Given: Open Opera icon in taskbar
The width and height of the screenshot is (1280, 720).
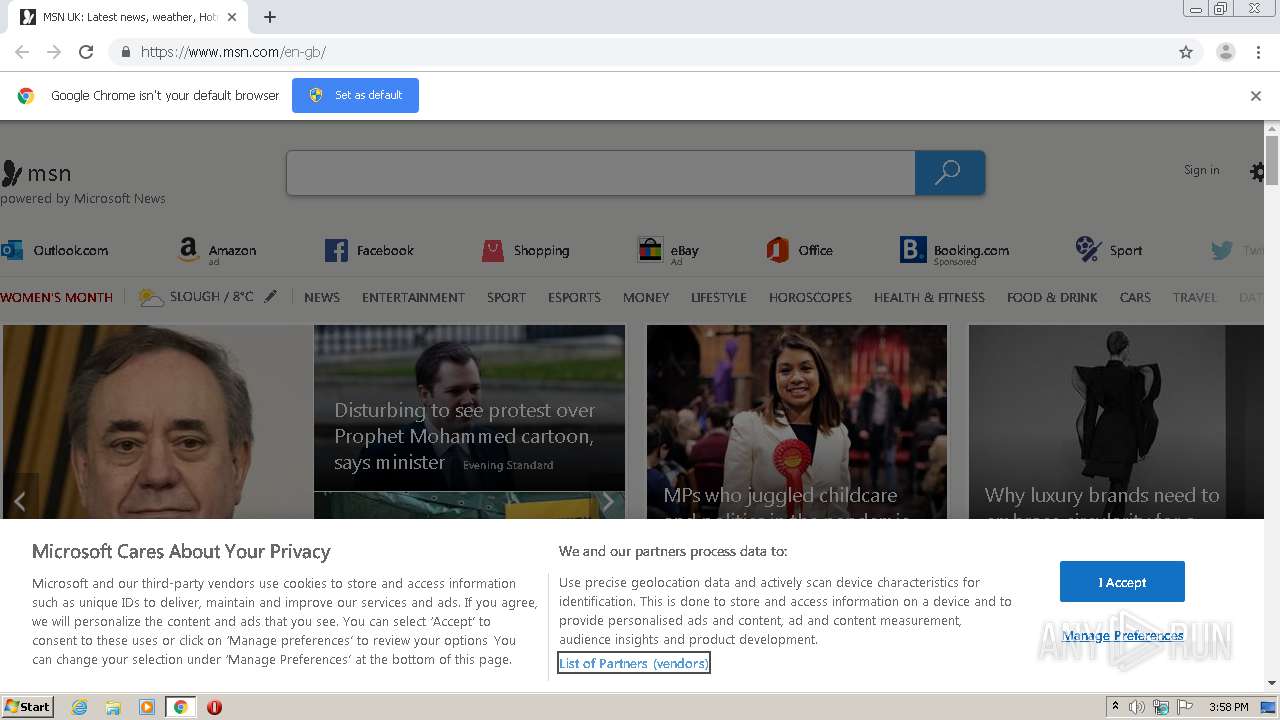Looking at the screenshot, I should (x=214, y=707).
